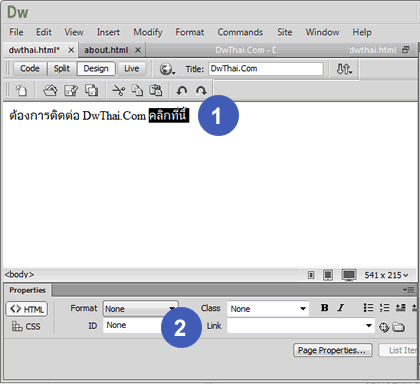Open the File menu

[16, 32]
